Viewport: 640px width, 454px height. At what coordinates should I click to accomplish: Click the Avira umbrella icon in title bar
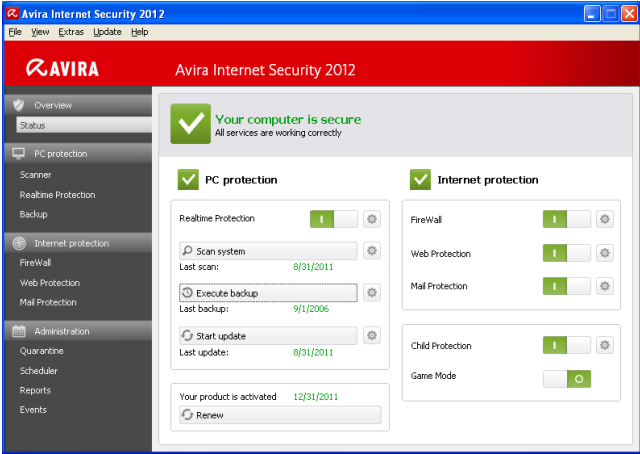point(12,13)
